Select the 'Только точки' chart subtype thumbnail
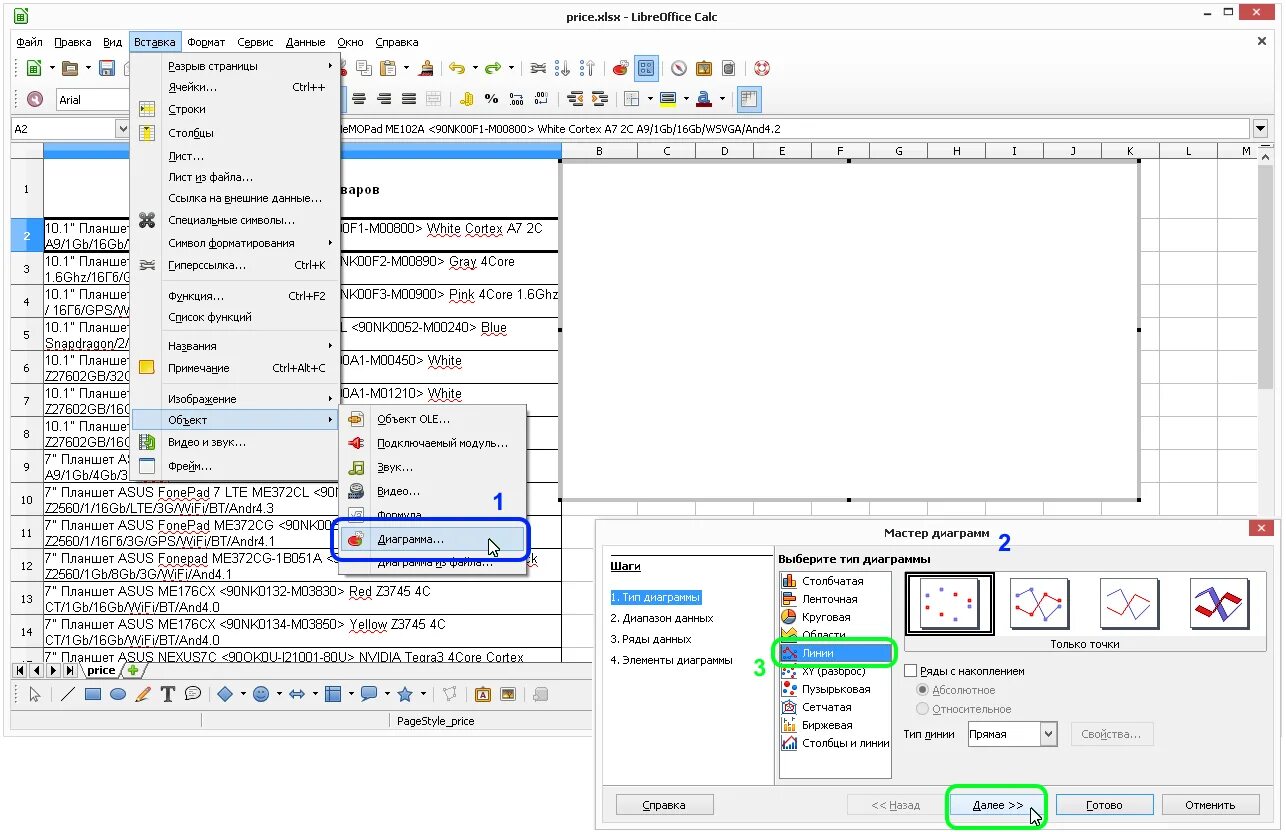1286x832 pixels. pos(949,604)
